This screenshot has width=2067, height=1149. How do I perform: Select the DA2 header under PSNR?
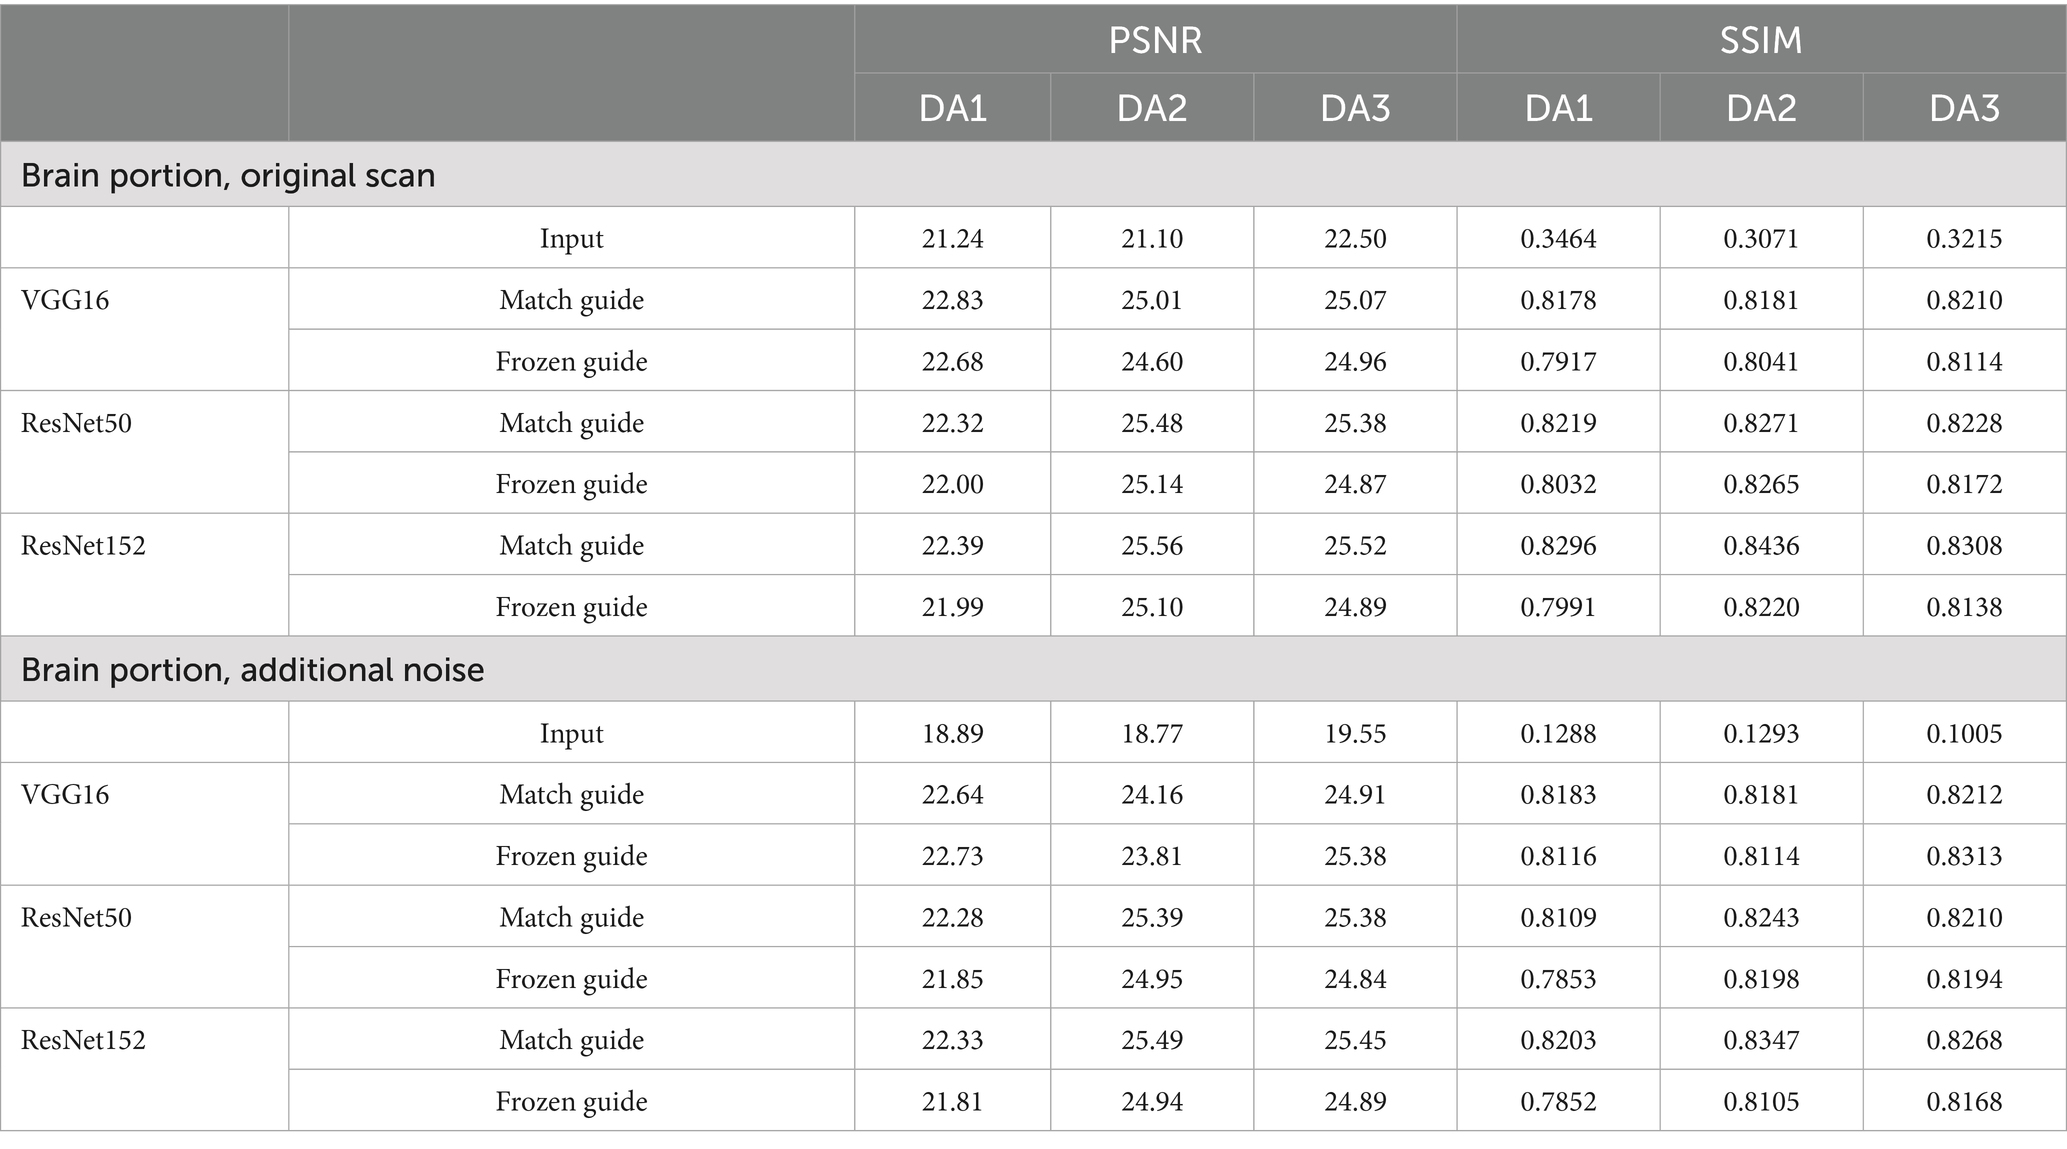1152,107
